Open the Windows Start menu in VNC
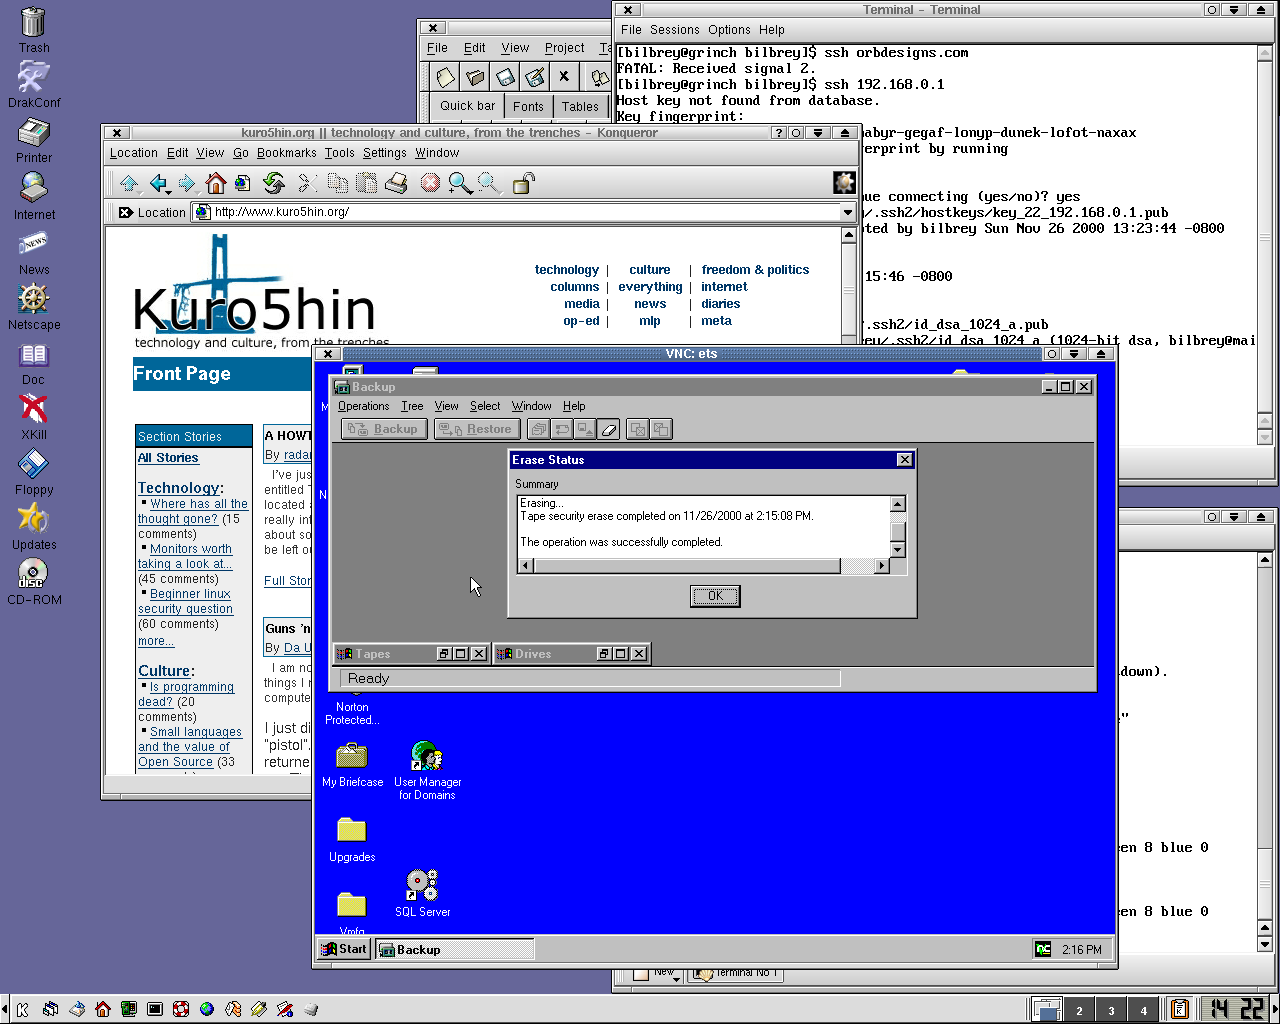1280x1024 pixels. tap(345, 949)
